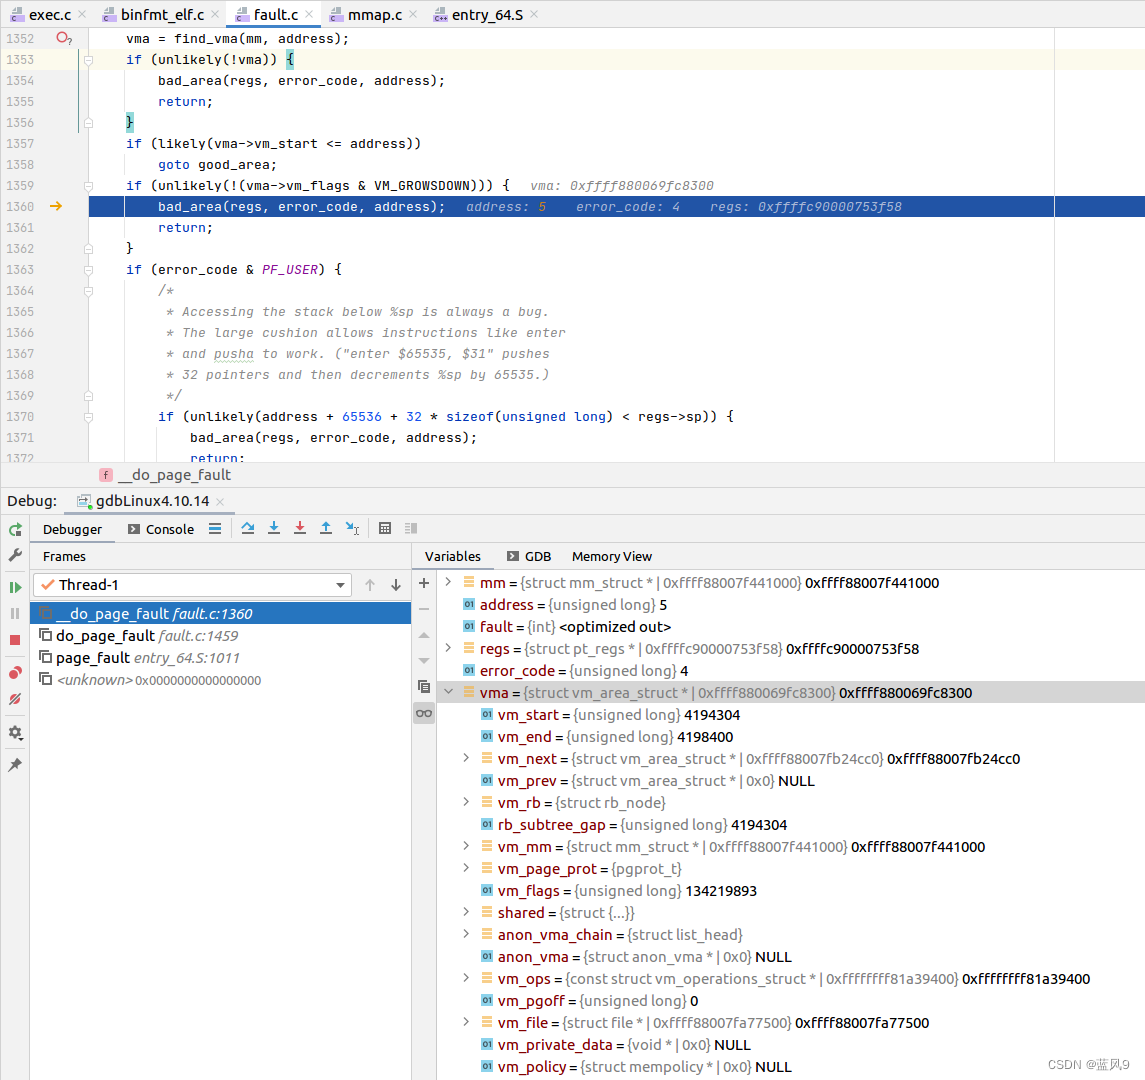Viewport: 1145px width, 1080px height.
Task: Close the fault.c tab
Action: click(x=310, y=15)
